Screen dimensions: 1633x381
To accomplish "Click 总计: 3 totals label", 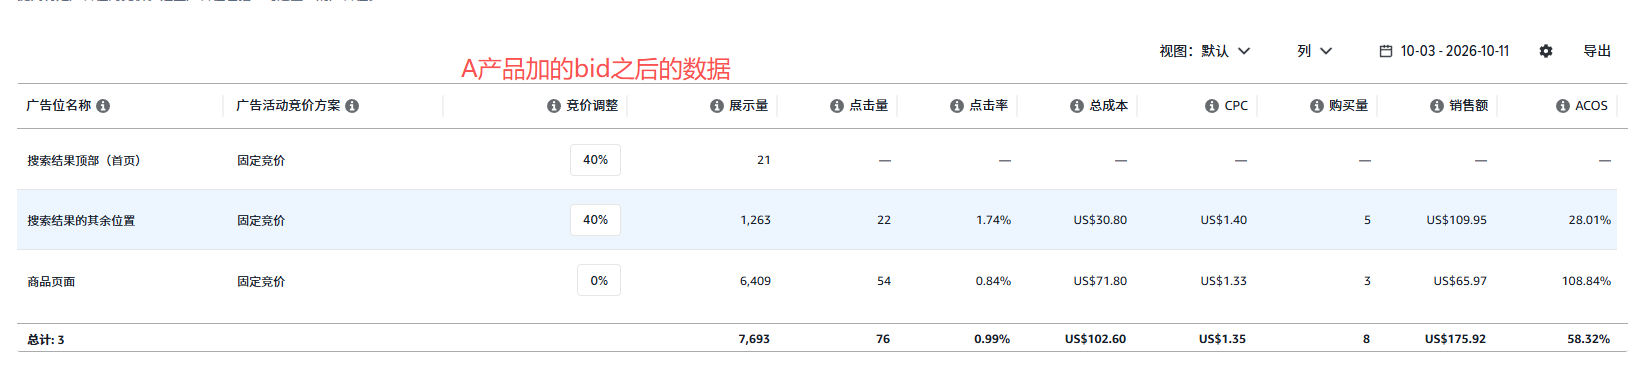I will point(46,340).
